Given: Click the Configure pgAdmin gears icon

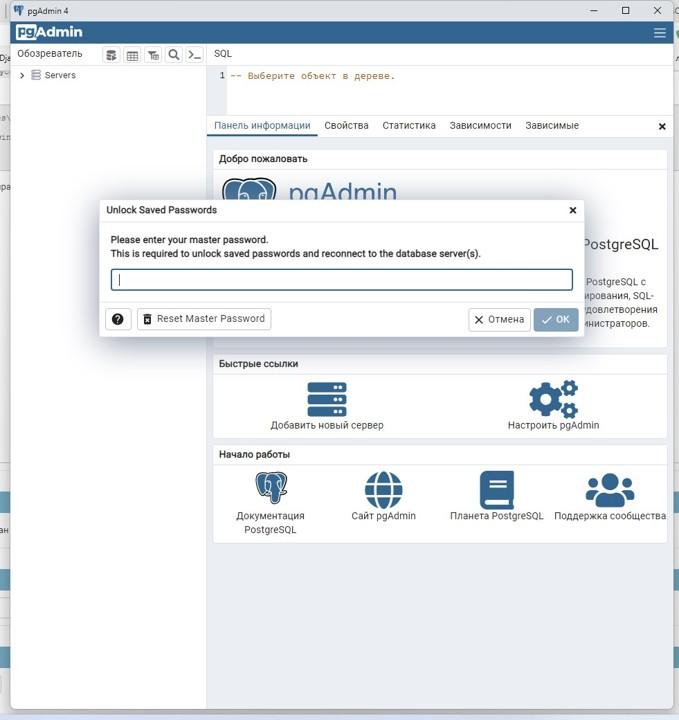Looking at the screenshot, I should click(x=553, y=399).
